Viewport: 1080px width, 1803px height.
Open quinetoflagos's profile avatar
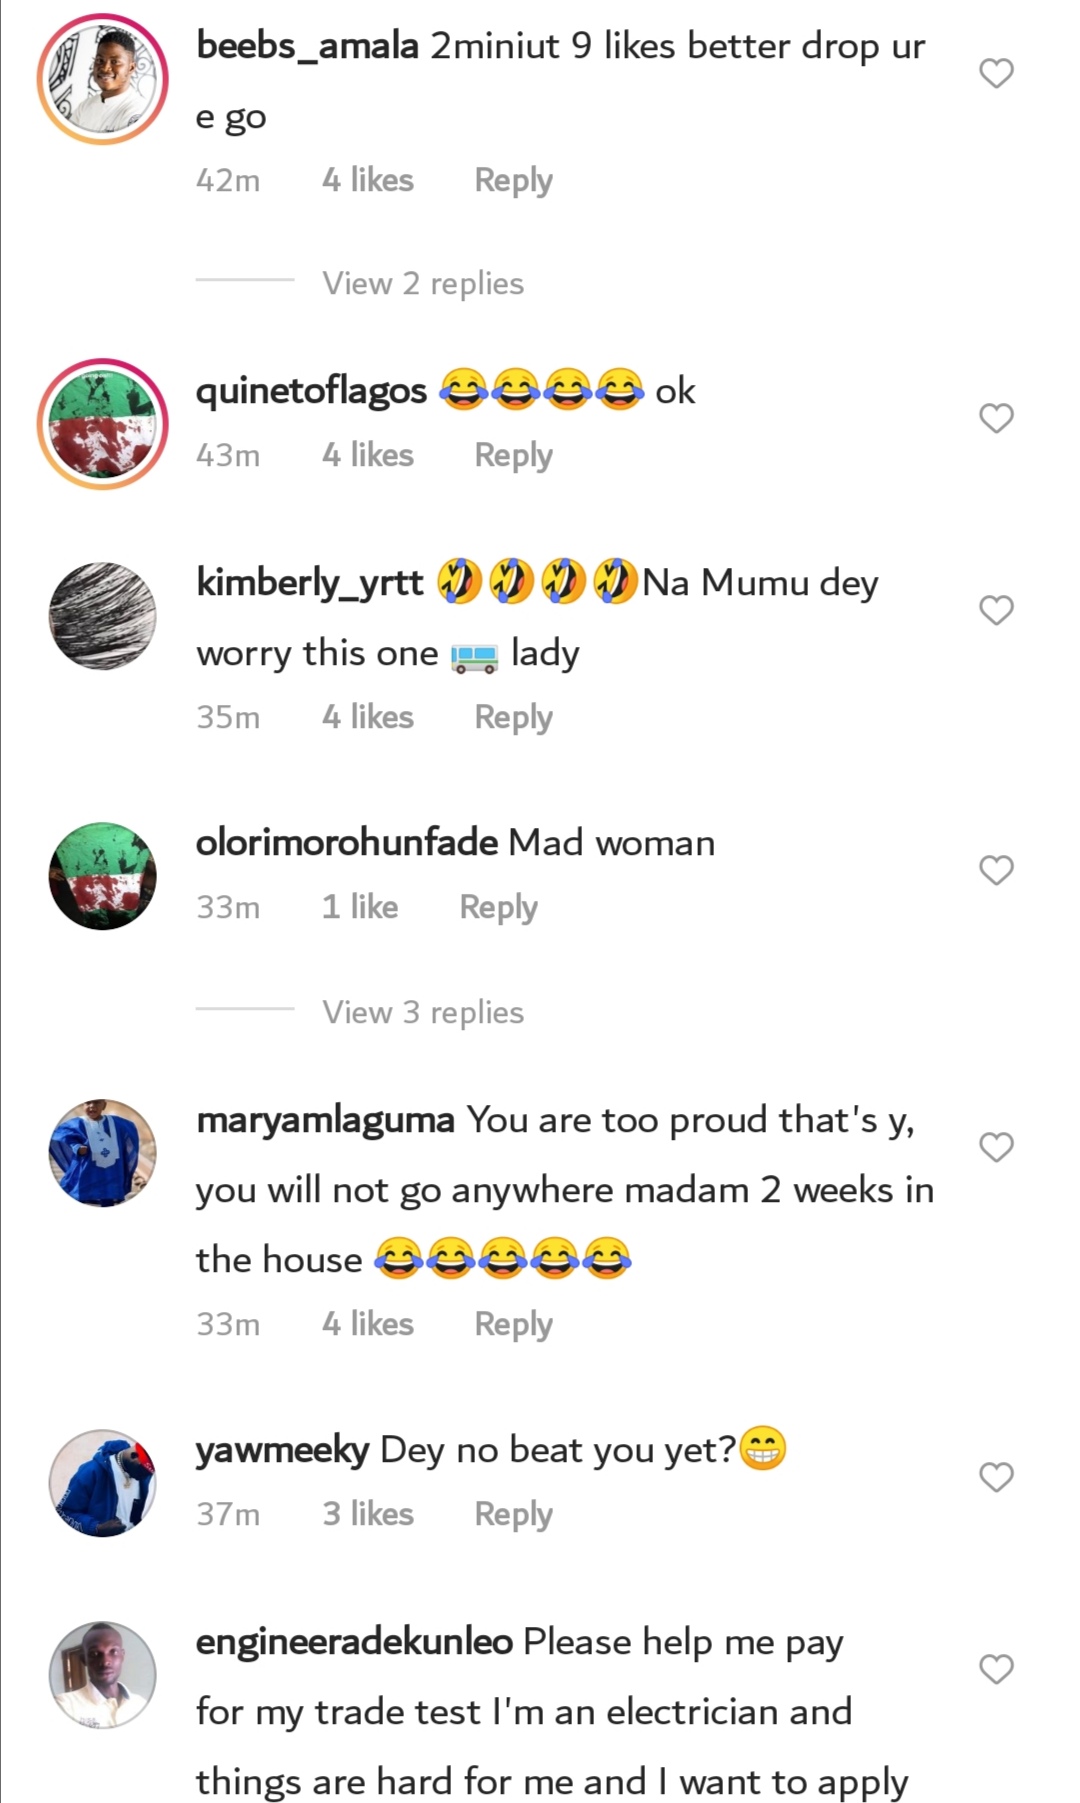(x=103, y=424)
